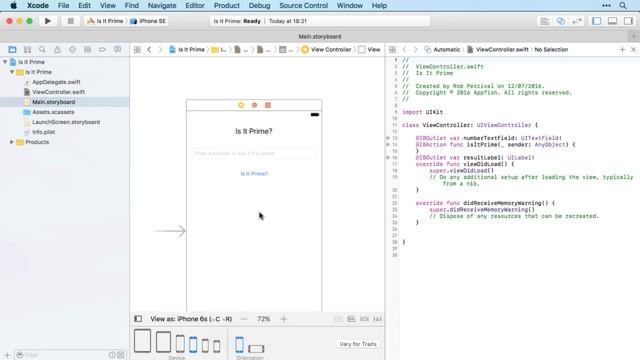Open the Navigate menu
The width and height of the screenshot is (640, 360).
pos(162,6)
